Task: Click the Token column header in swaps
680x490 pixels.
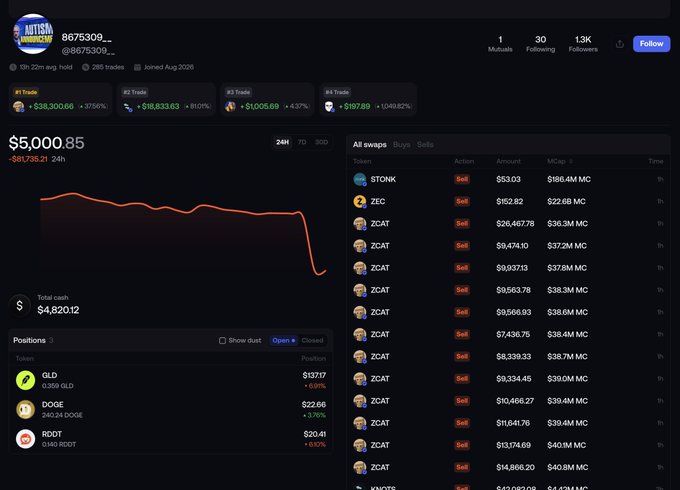Action: click(362, 161)
